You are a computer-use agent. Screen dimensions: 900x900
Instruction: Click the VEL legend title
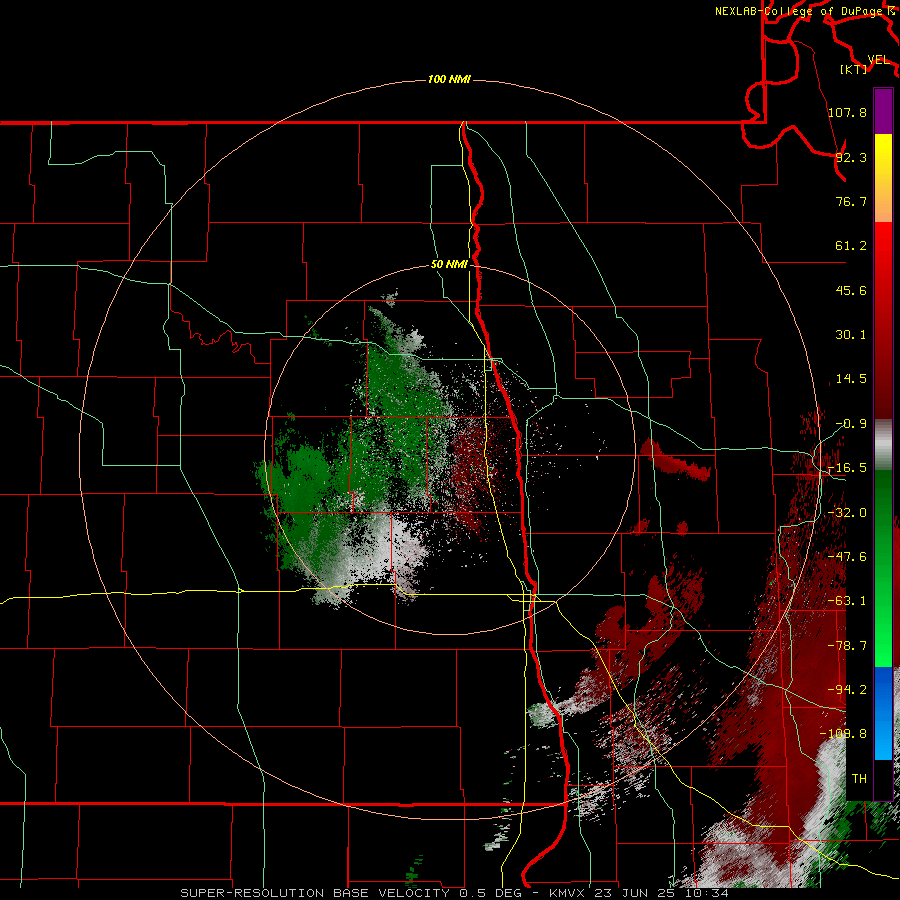pyautogui.click(x=878, y=60)
